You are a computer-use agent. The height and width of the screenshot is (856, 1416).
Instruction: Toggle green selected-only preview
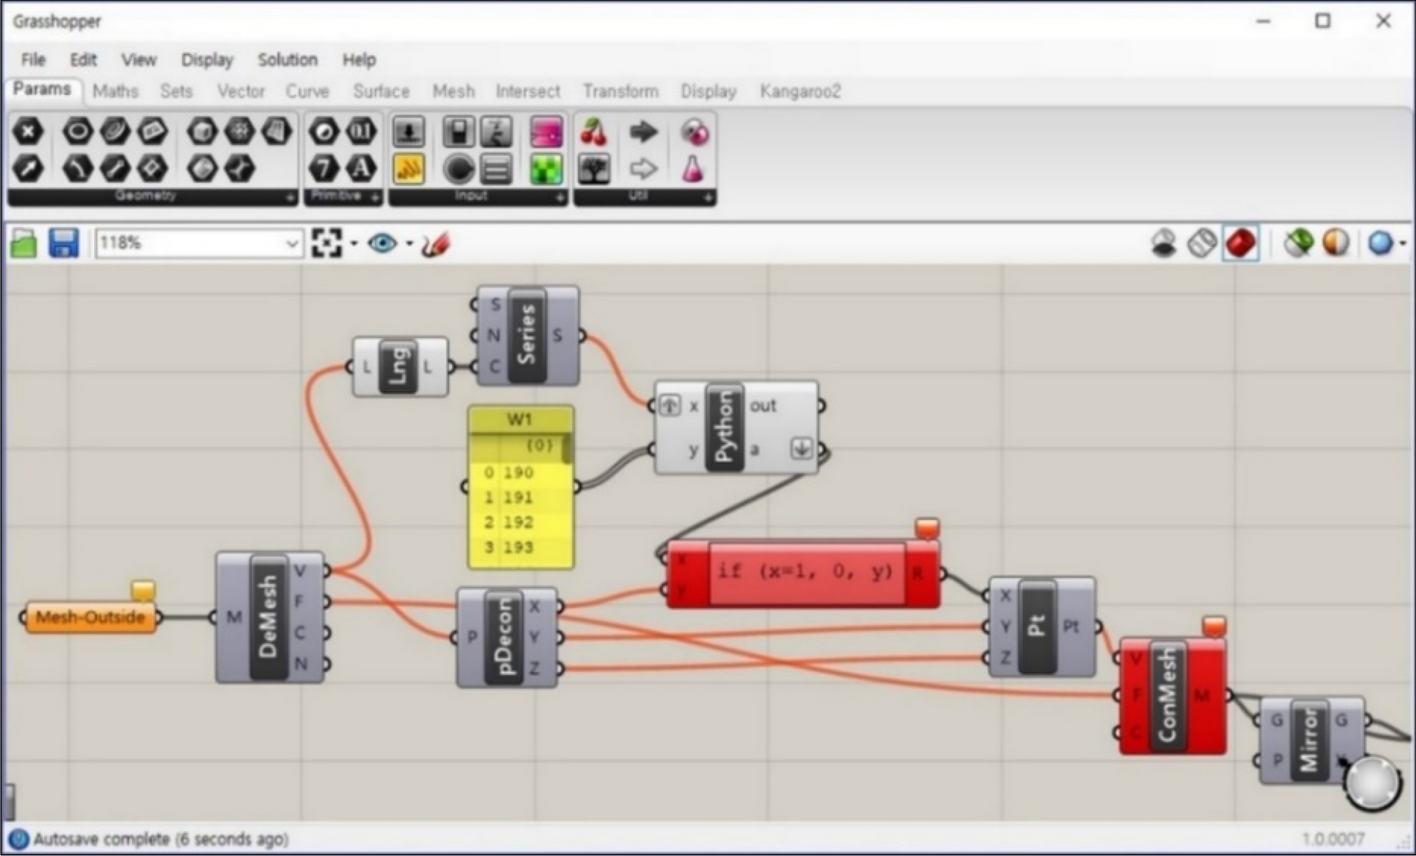tap(1298, 243)
